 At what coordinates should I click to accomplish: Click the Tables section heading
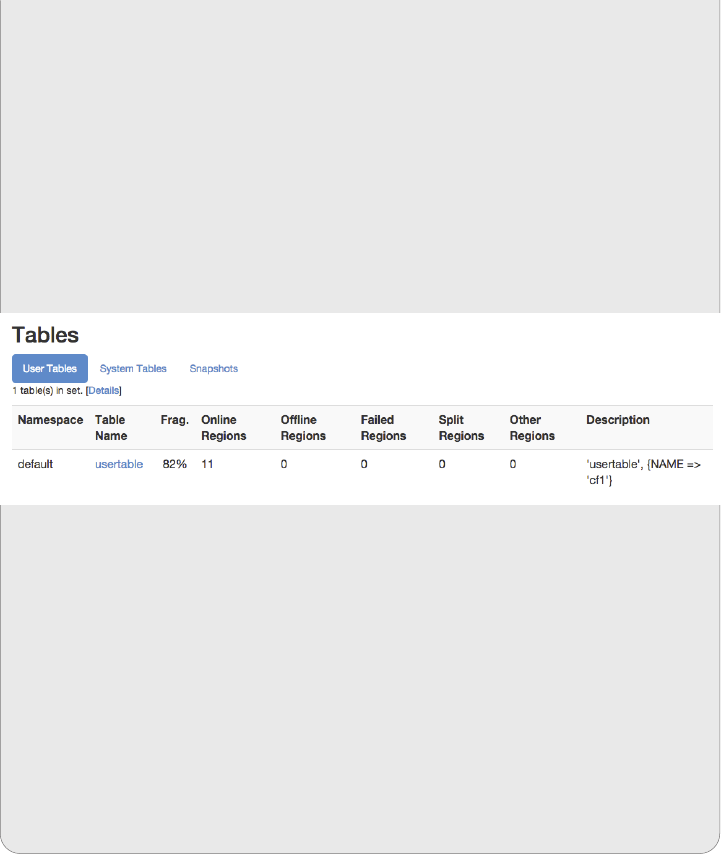point(45,335)
